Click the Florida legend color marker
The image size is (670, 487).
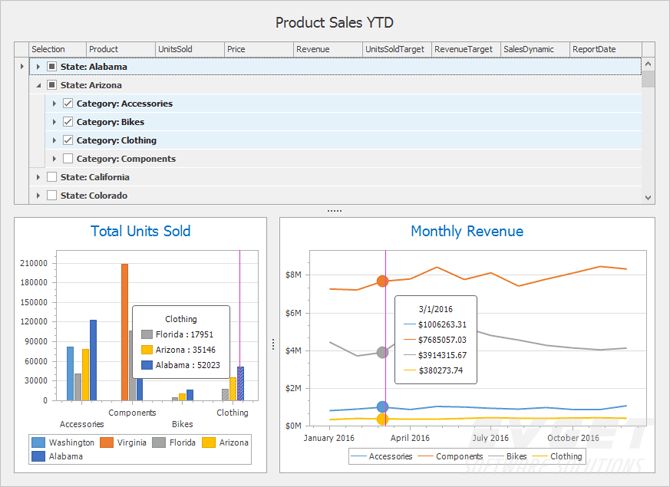click(159, 443)
